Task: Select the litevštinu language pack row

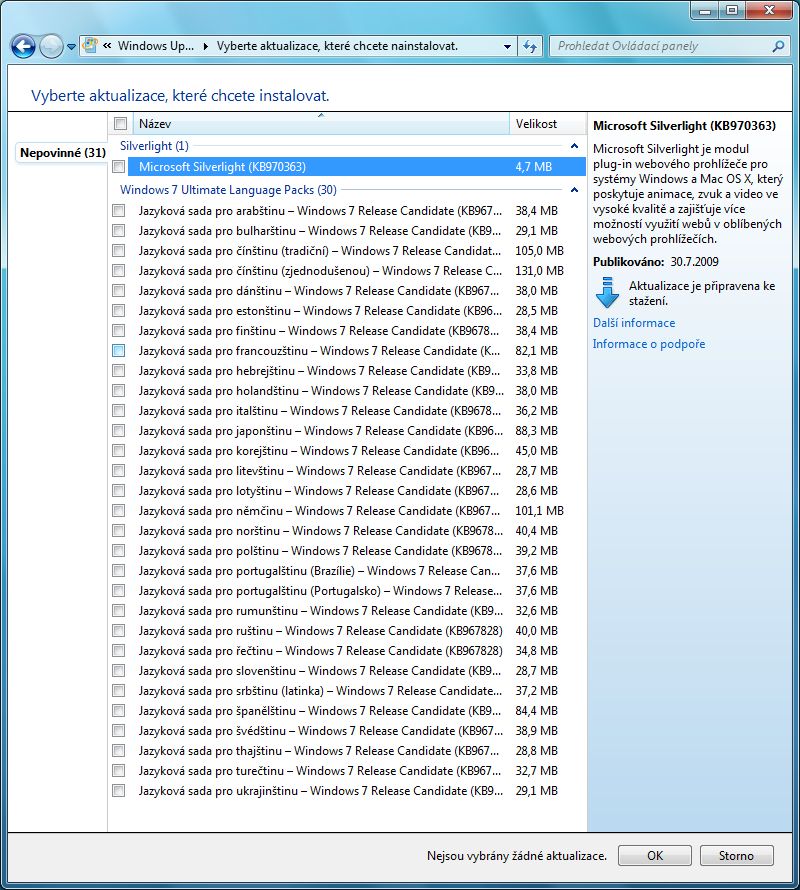Action: point(349,471)
